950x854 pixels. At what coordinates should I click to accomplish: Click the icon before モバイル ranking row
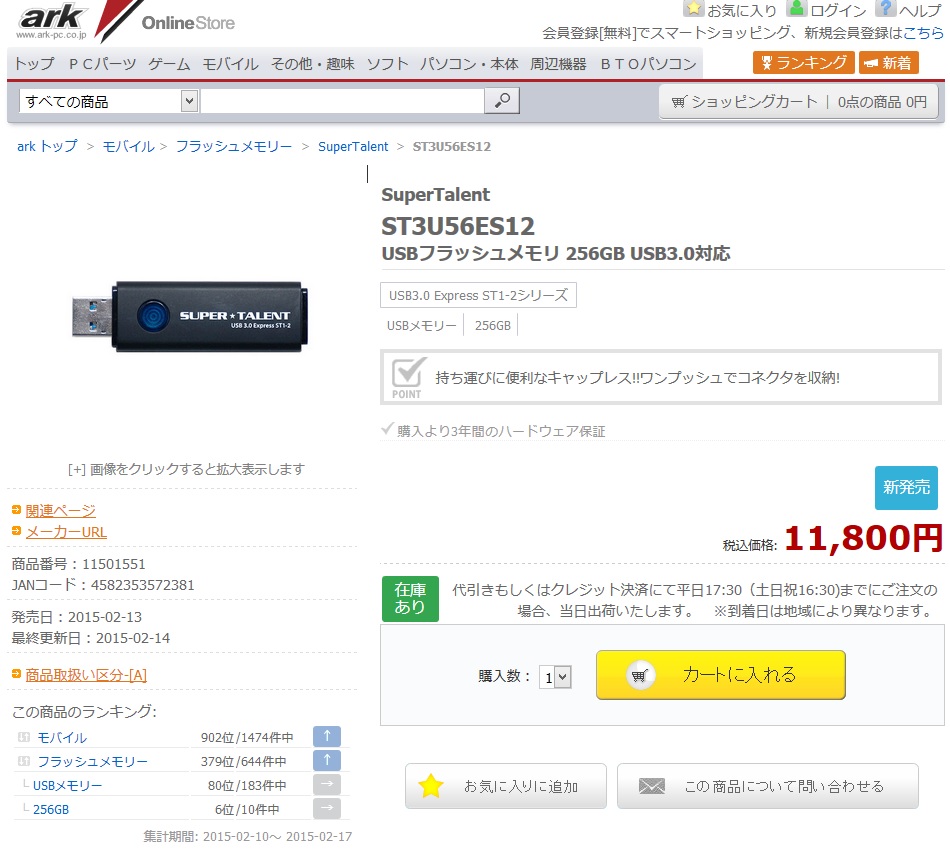point(24,737)
